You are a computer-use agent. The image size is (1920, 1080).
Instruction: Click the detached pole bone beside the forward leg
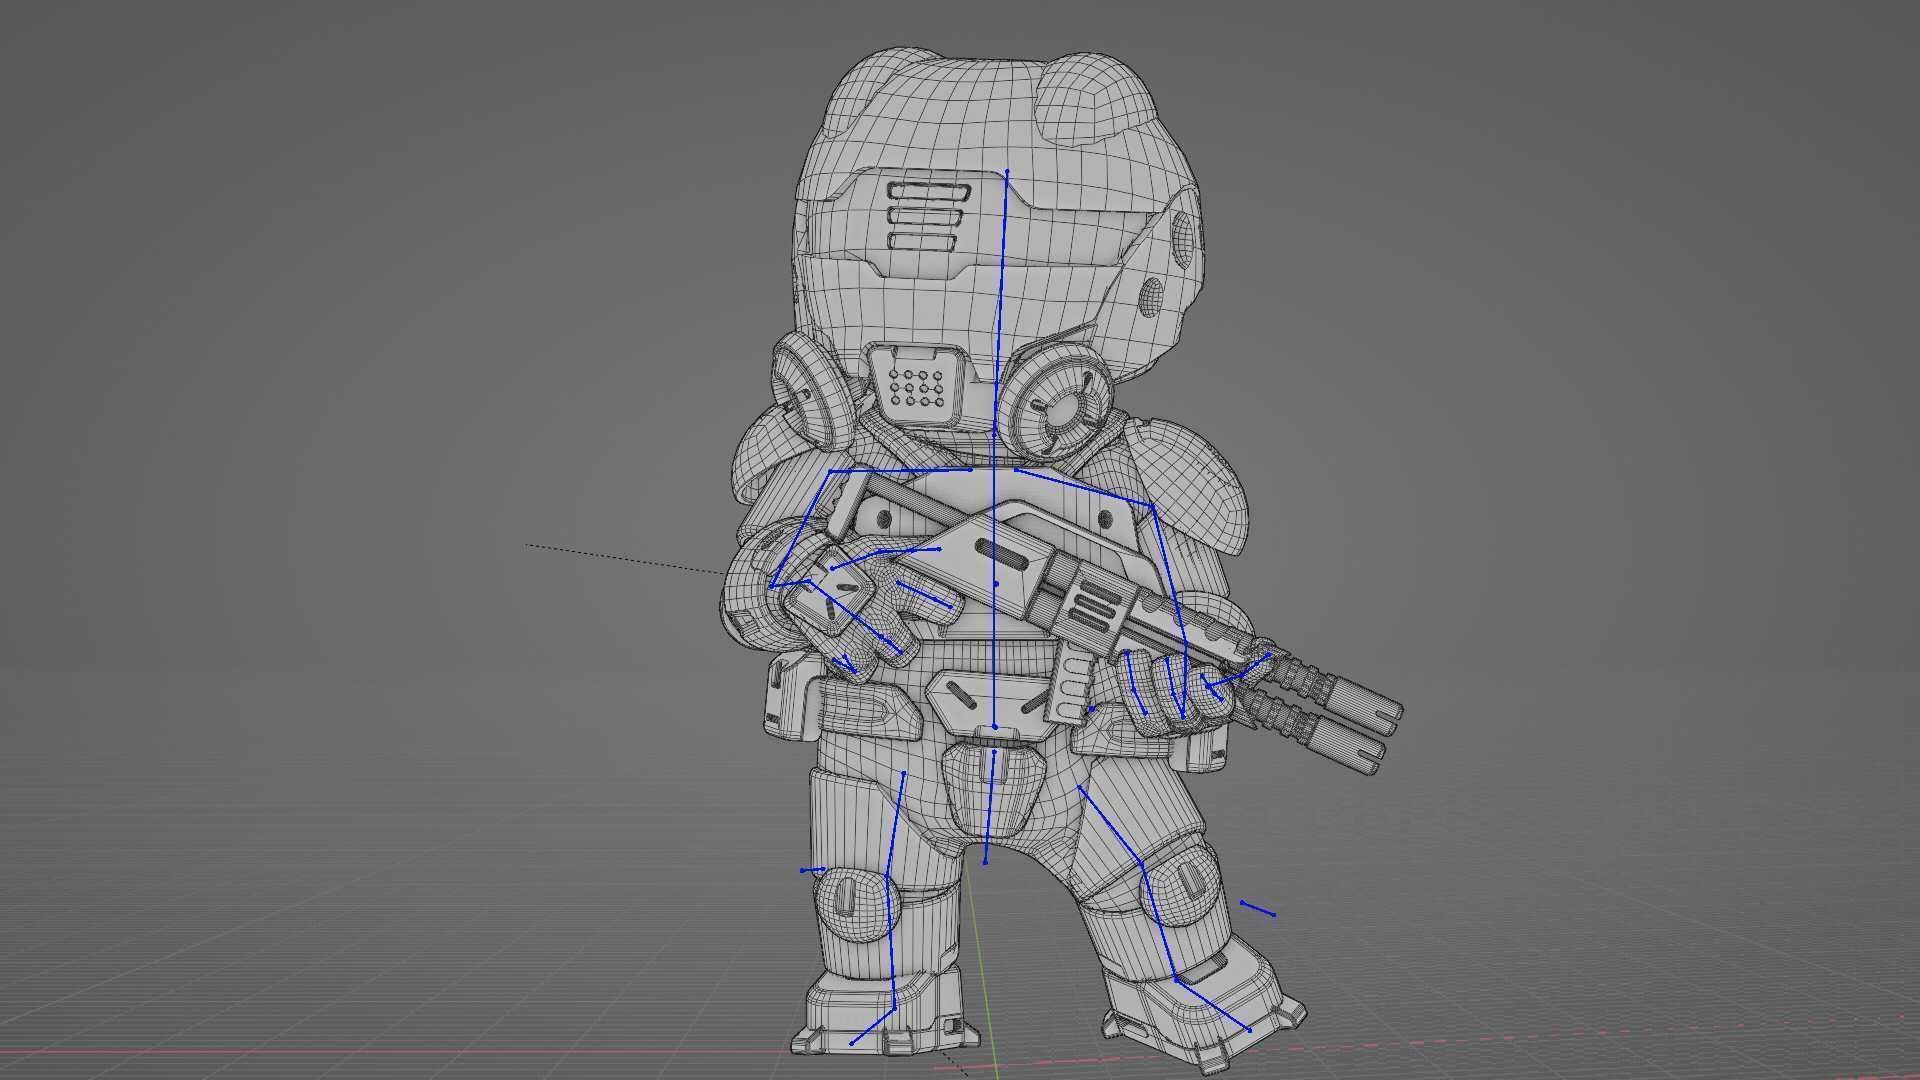(x=1257, y=908)
